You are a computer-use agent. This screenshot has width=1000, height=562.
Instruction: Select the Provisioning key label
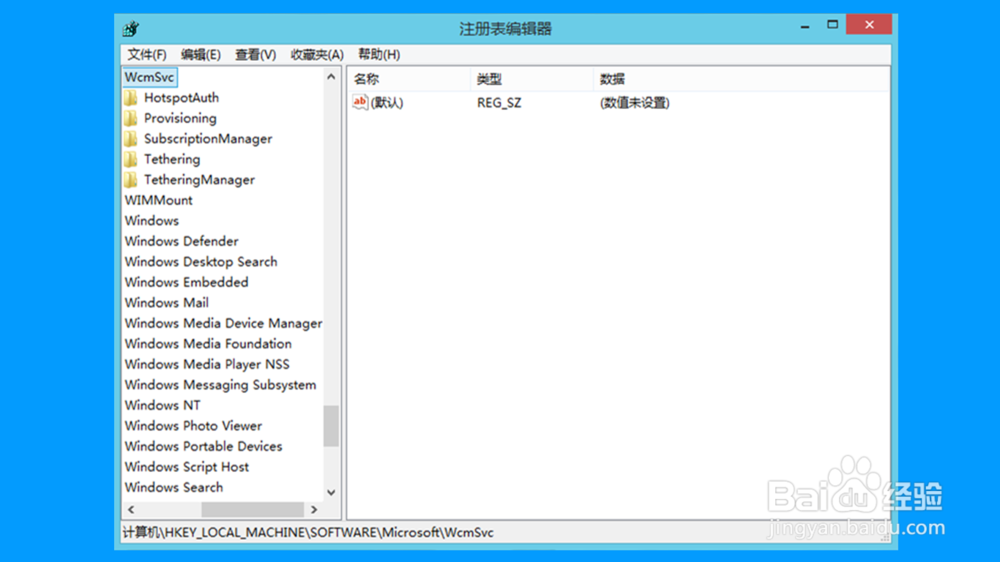coord(180,118)
